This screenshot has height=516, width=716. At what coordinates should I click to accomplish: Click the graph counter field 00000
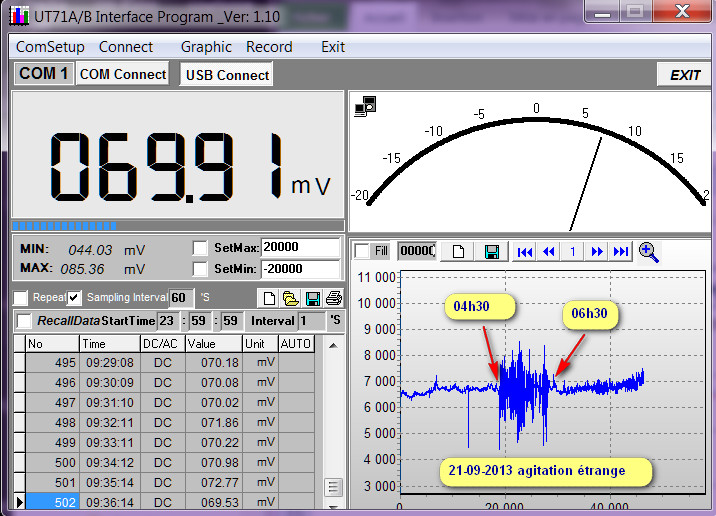click(416, 251)
